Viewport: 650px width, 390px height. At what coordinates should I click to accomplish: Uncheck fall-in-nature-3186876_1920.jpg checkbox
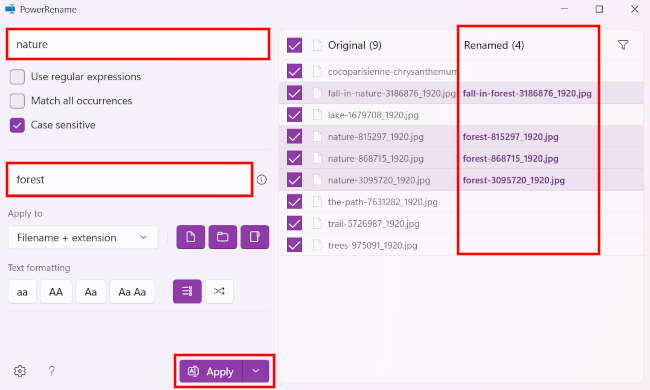(294, 93)
